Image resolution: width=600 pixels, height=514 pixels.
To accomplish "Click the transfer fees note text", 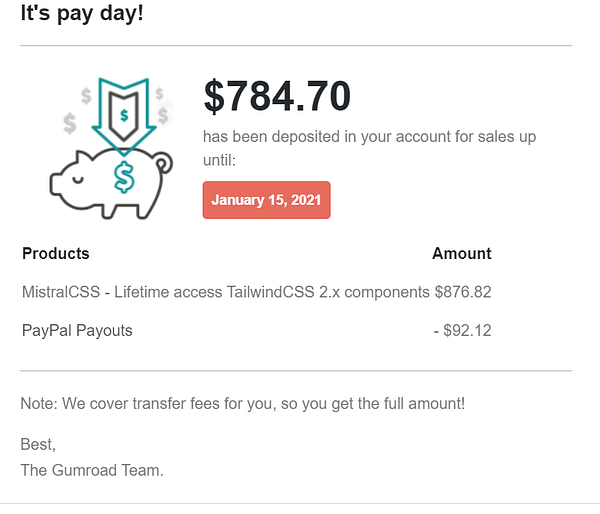I will pos(242,404).
